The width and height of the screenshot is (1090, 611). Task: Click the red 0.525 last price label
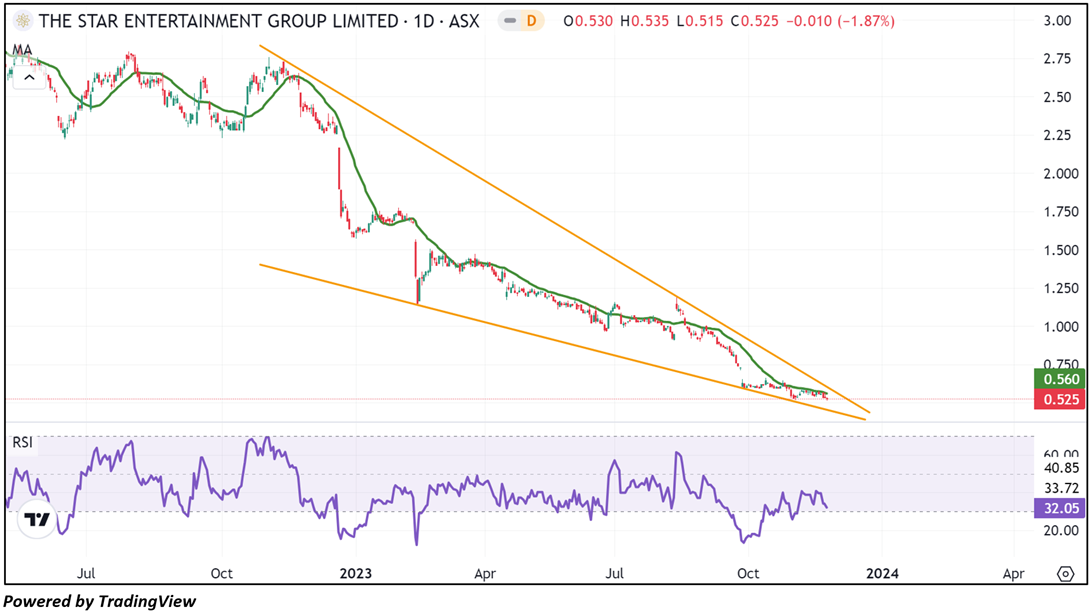coord(1059,399)
